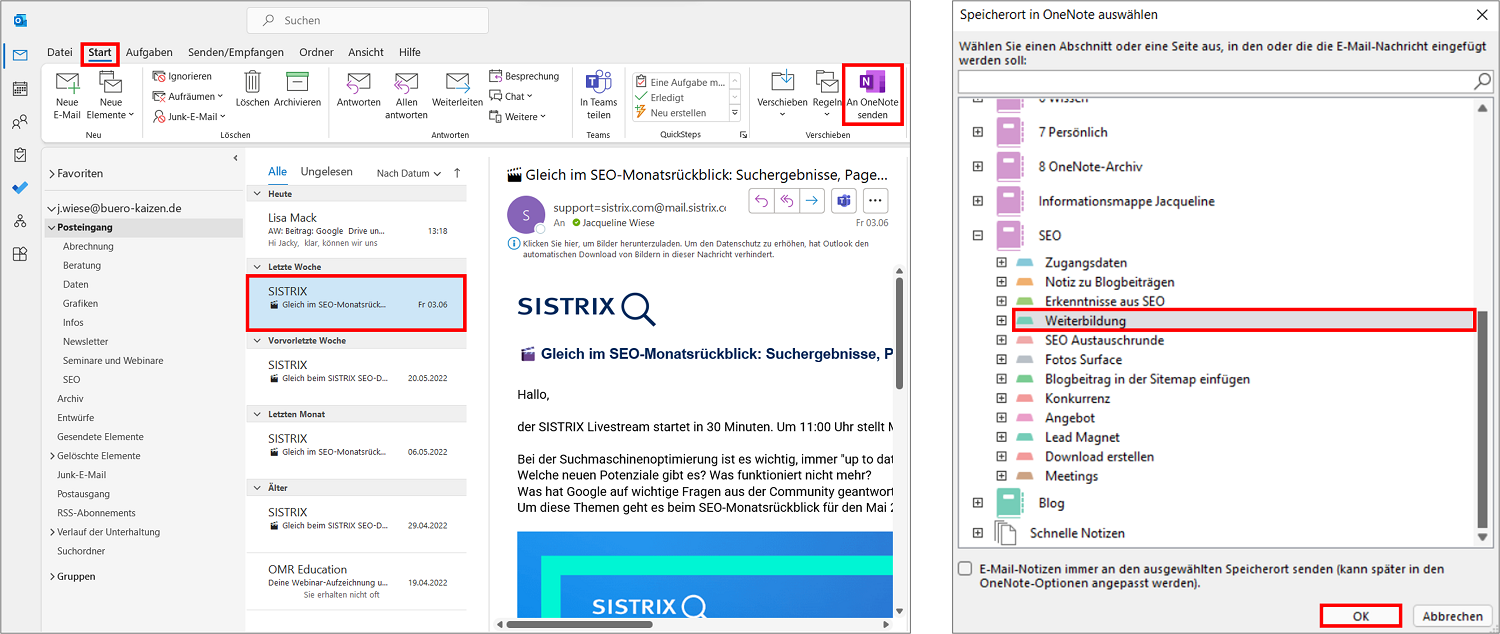This screenshot has height=634, width=1500.
Task: Click the Löschen trash can button
Action: tap(253, 89)
